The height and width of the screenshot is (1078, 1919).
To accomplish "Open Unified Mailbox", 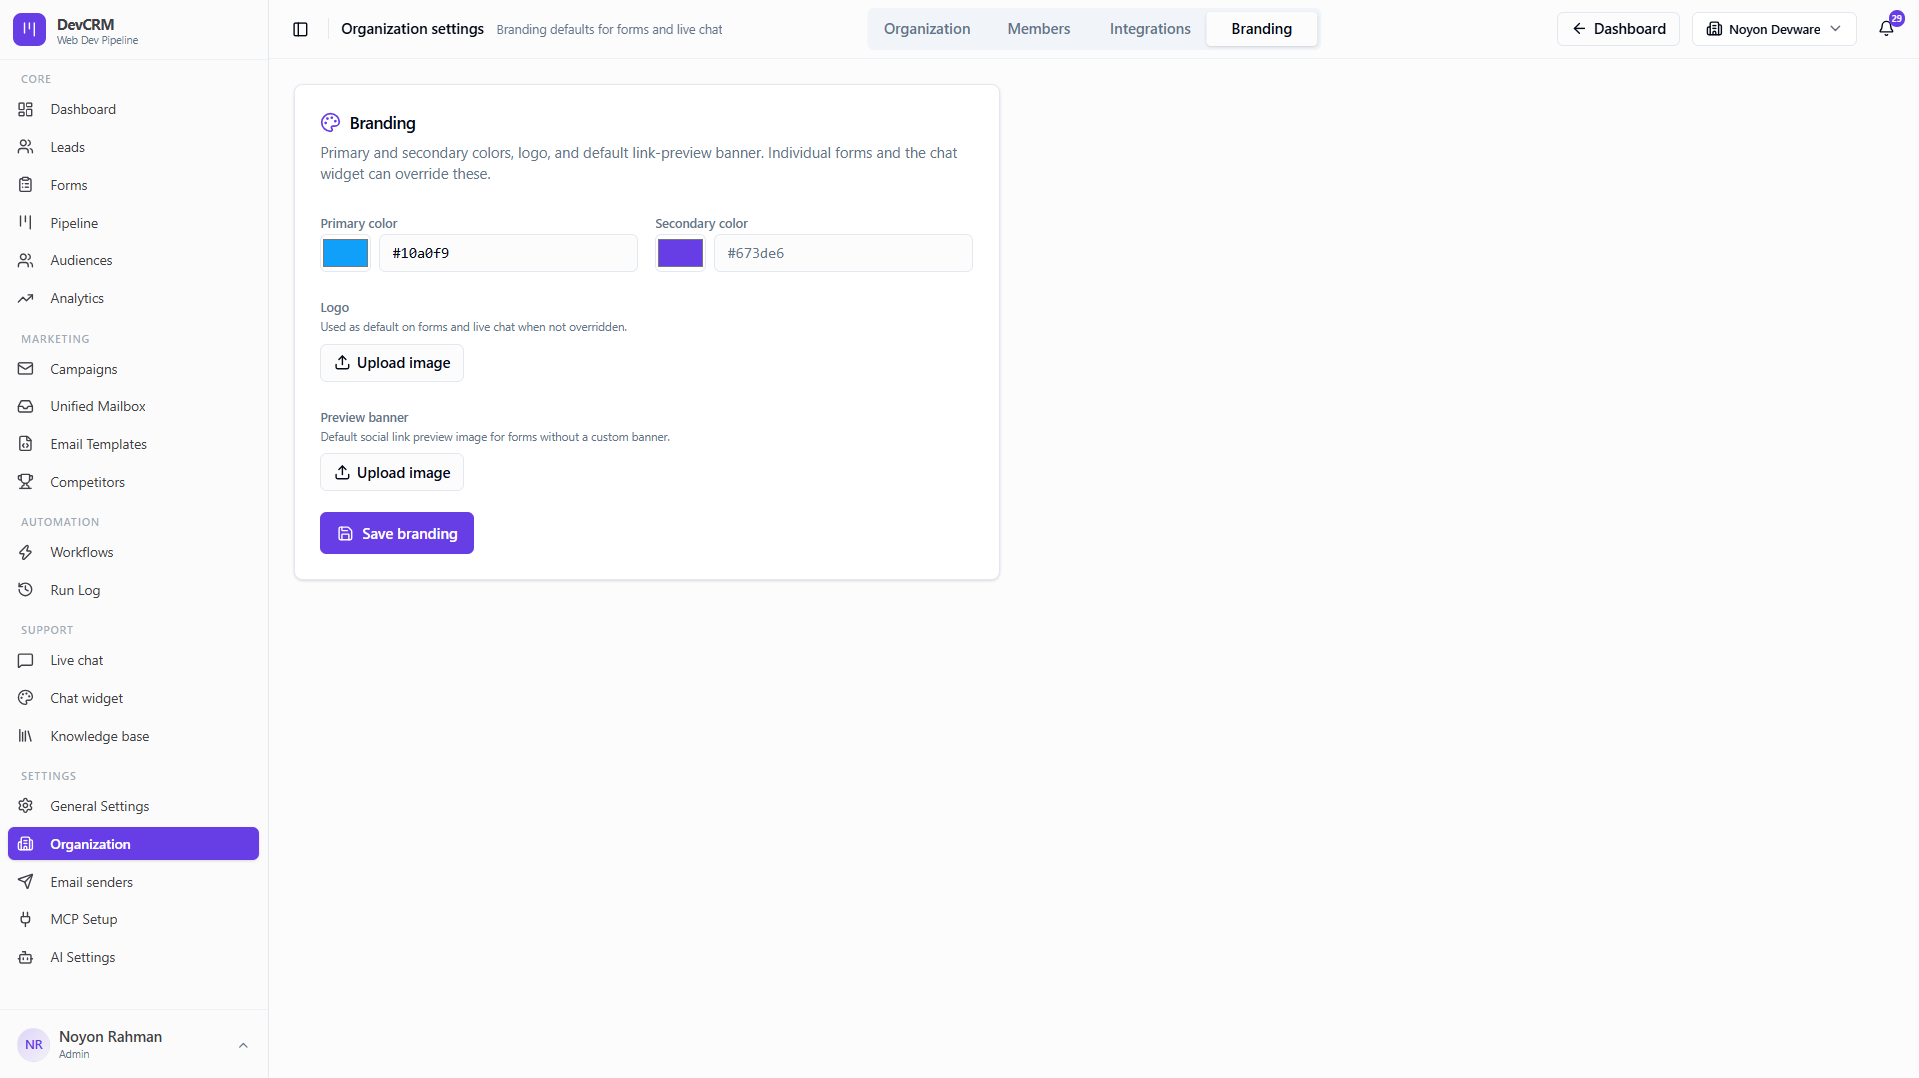I will [x=133, y=406].
